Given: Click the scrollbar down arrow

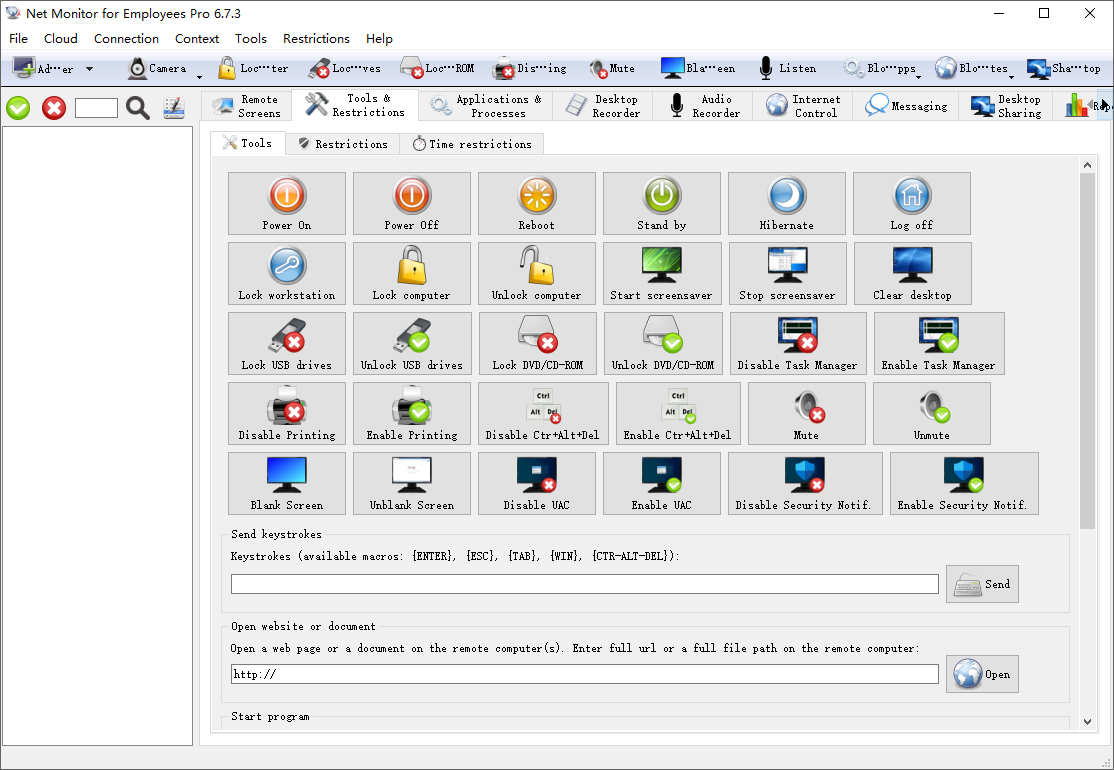Looking at the screenshot, I should coord(1087,721).
